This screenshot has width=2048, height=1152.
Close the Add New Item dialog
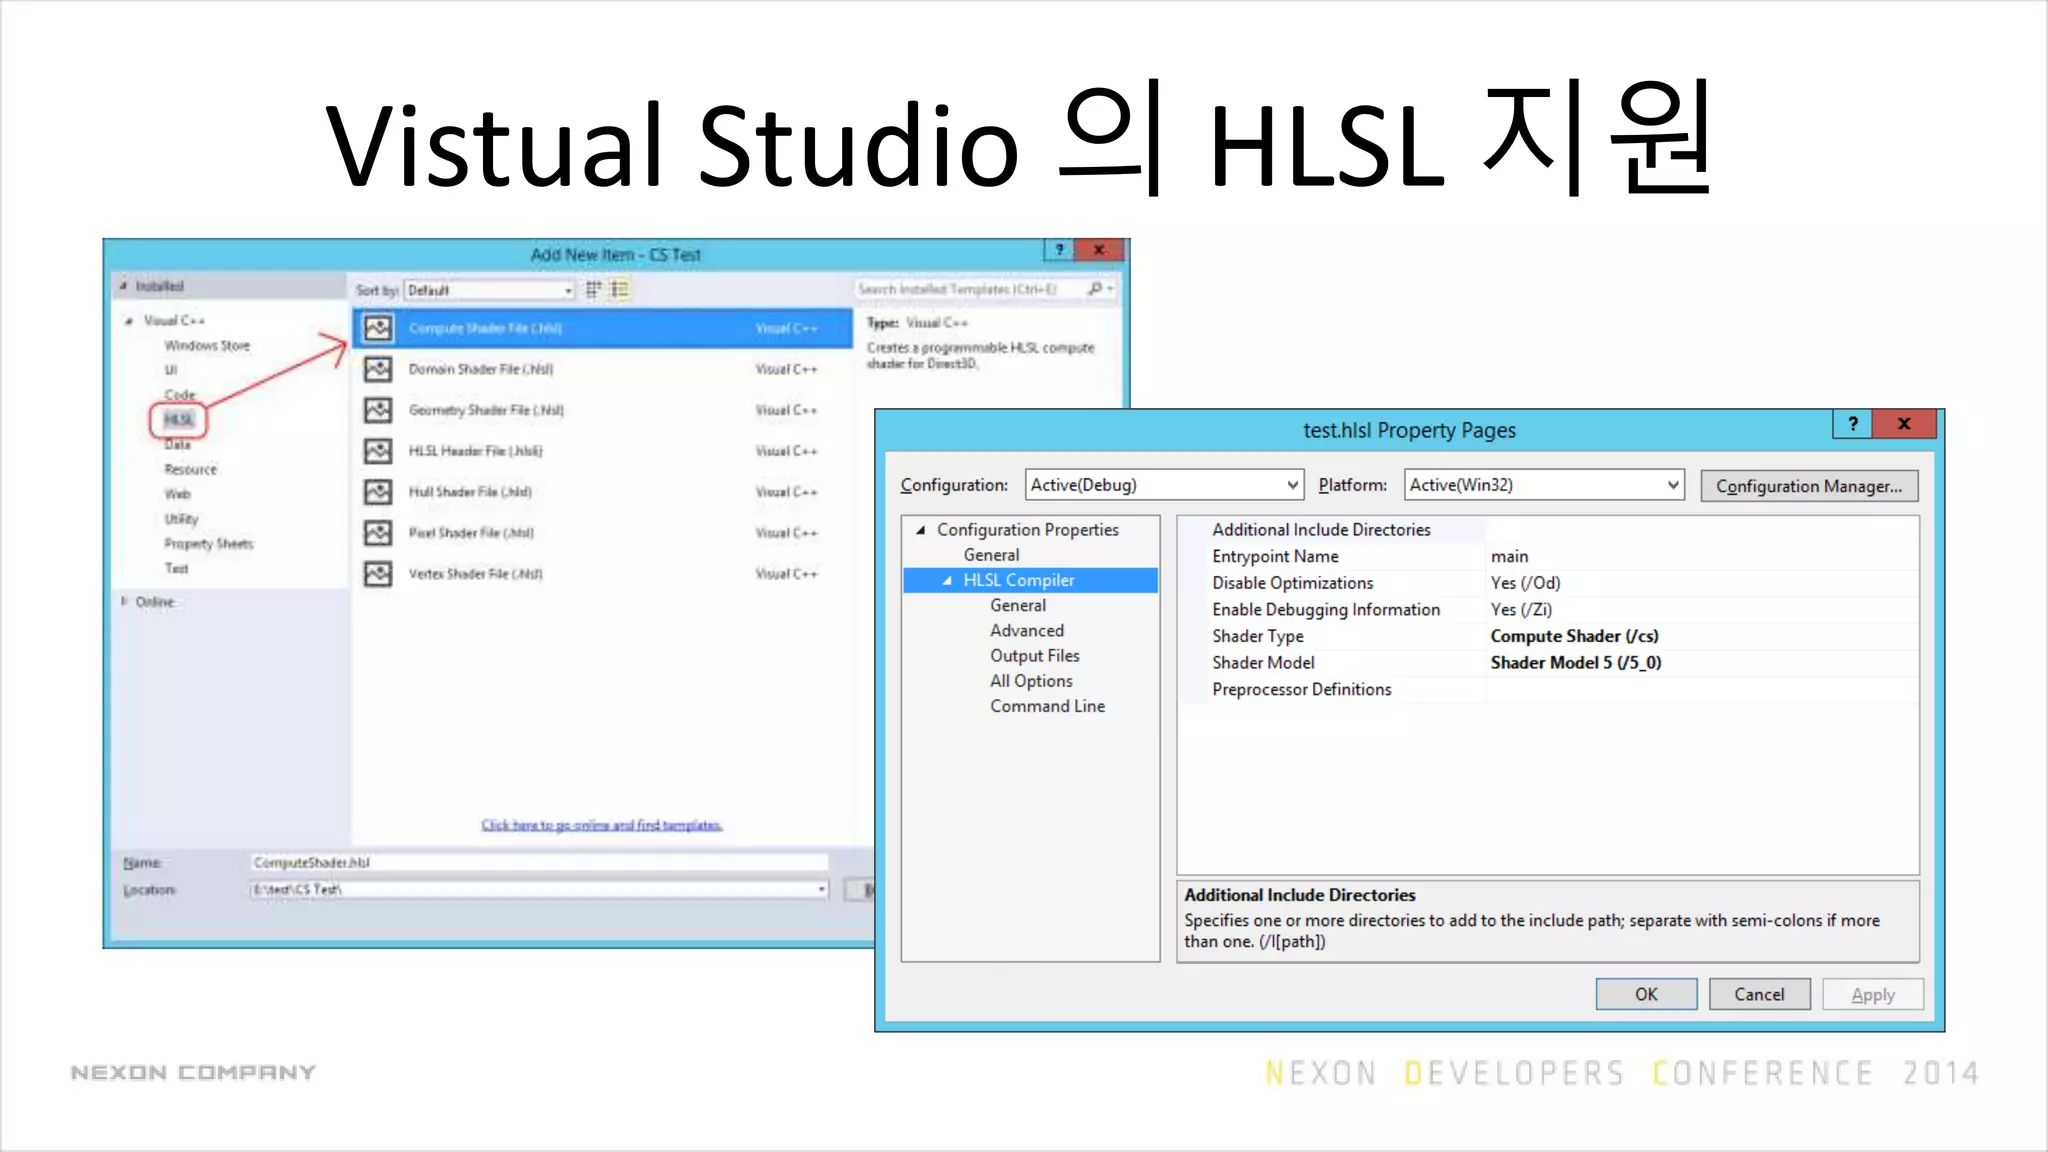1099,250
